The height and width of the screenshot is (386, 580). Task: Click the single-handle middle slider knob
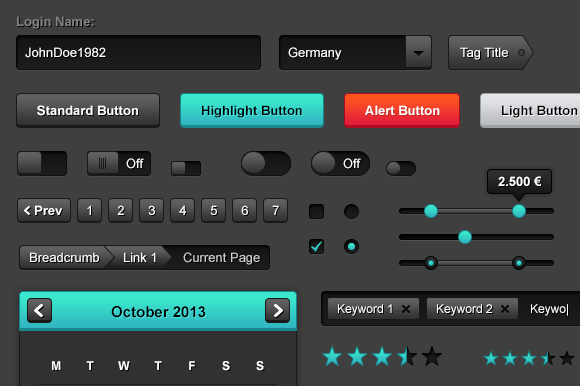[465, 237]
